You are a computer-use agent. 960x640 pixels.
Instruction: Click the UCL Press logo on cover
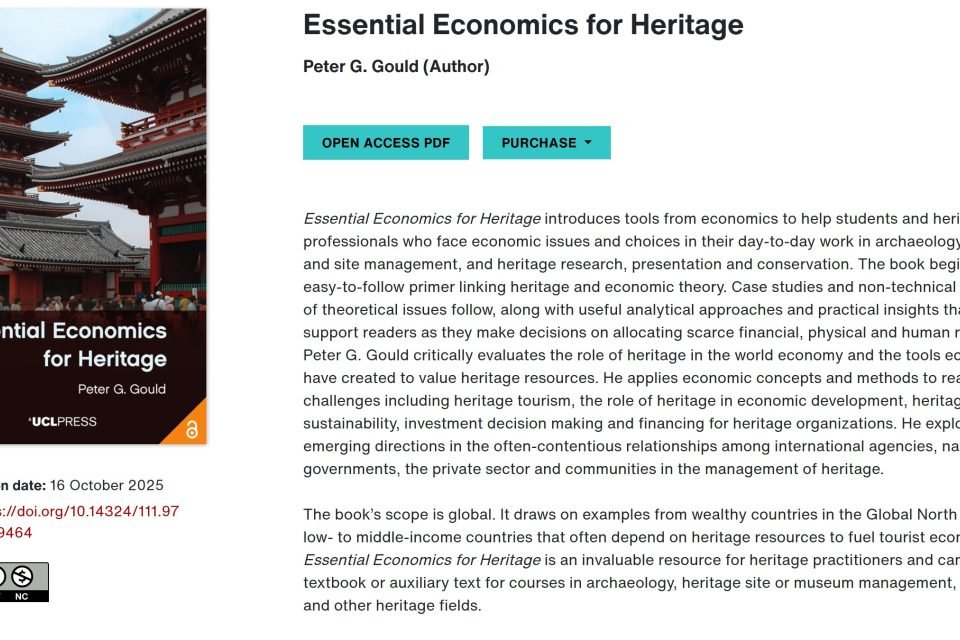point(63,421)
